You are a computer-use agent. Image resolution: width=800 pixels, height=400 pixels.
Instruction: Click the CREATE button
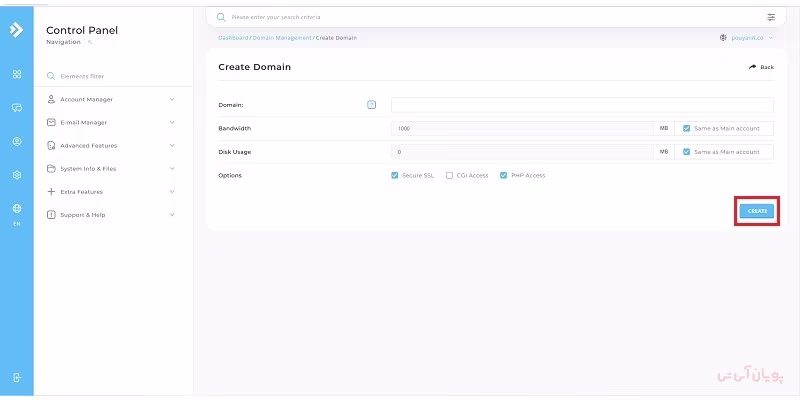(757, 211)
